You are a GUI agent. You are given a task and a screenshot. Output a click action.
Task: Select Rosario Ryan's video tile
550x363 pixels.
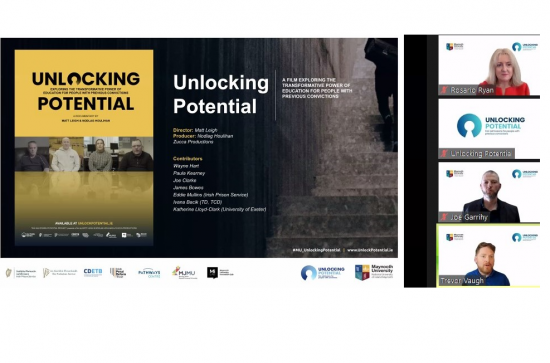click(x=489, y=65)
